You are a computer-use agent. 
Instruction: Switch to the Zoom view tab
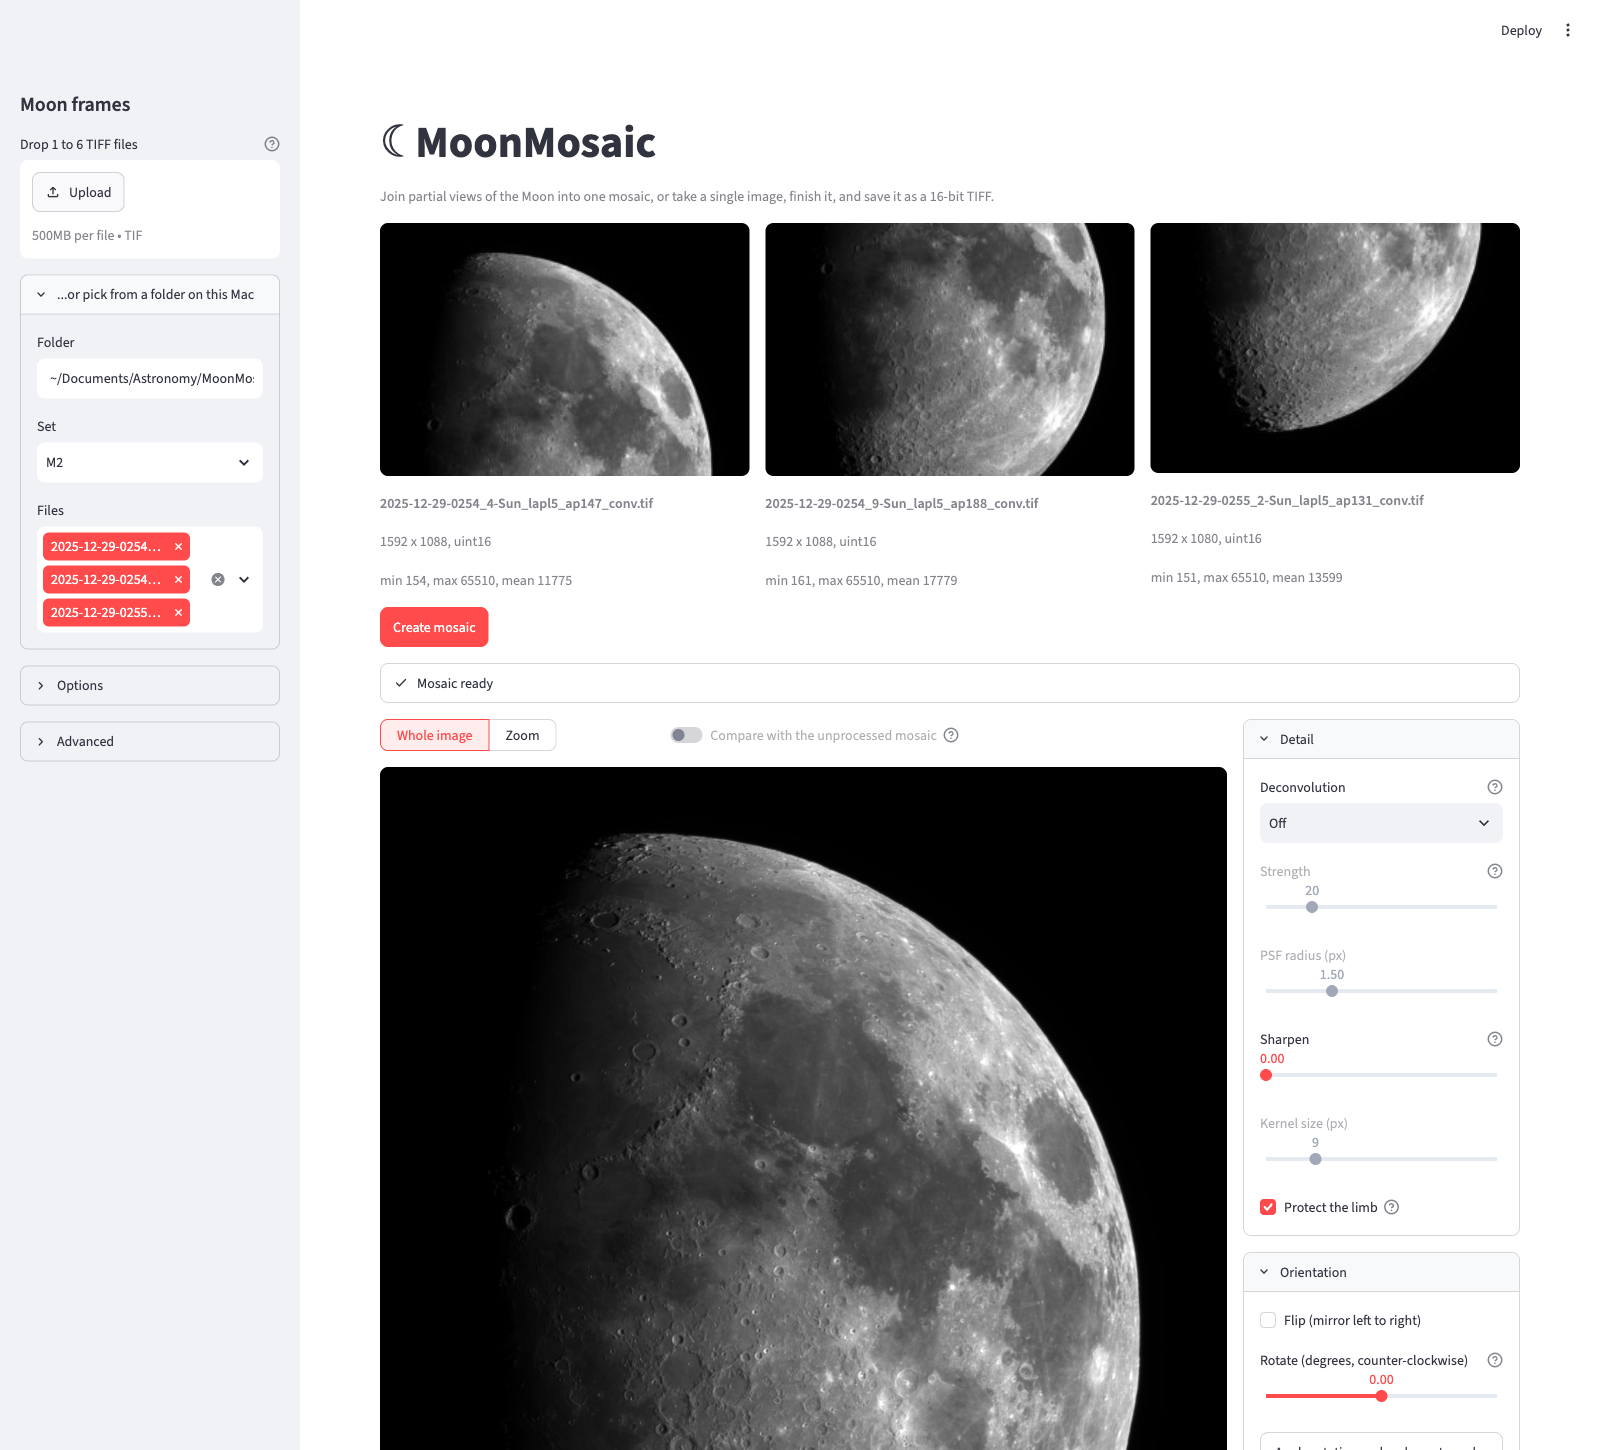[x=522, y=735]
